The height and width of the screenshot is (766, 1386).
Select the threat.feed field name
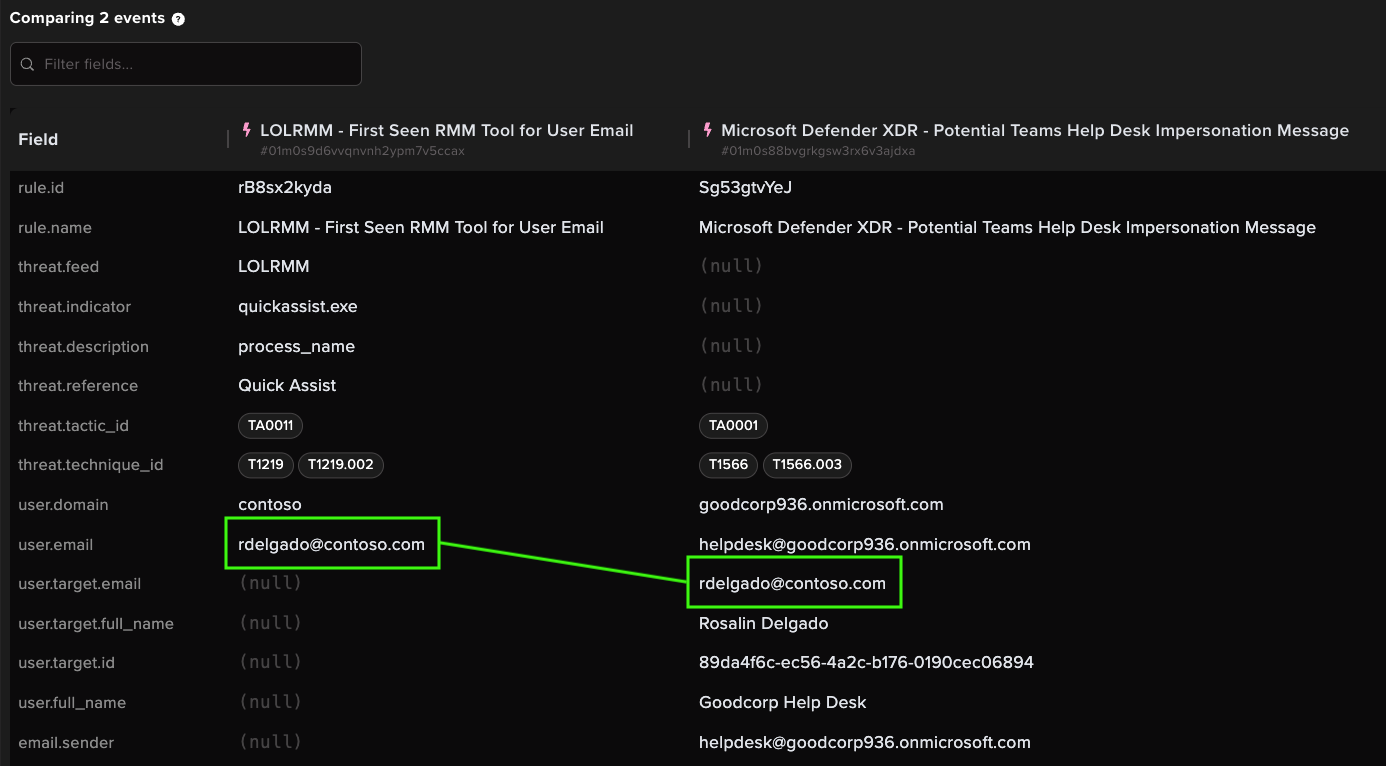coord(58,267)
